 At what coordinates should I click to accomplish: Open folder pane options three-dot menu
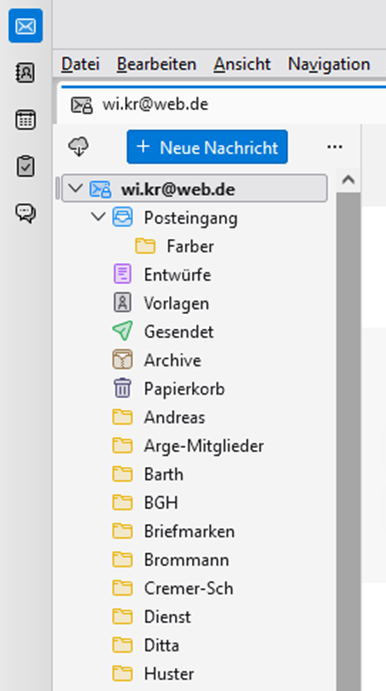point(335,147)
